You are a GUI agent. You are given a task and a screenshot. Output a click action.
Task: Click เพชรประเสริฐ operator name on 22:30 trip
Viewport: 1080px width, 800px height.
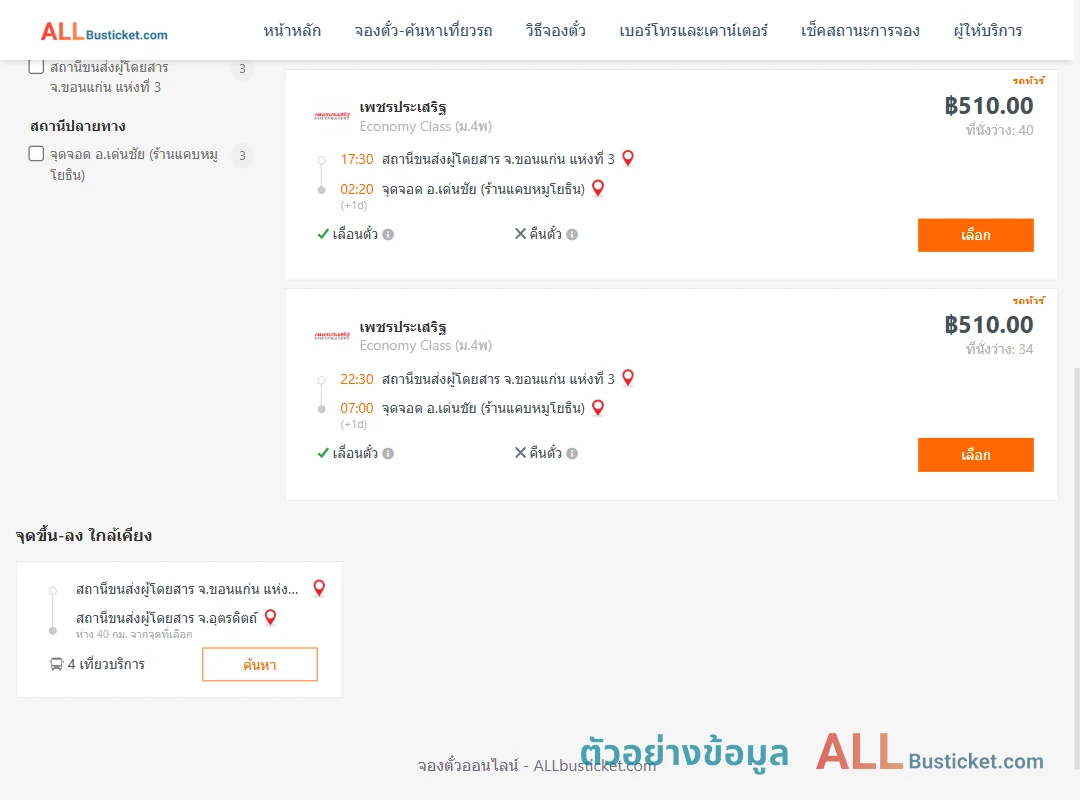pyautogui.click(x=403, y=327)
